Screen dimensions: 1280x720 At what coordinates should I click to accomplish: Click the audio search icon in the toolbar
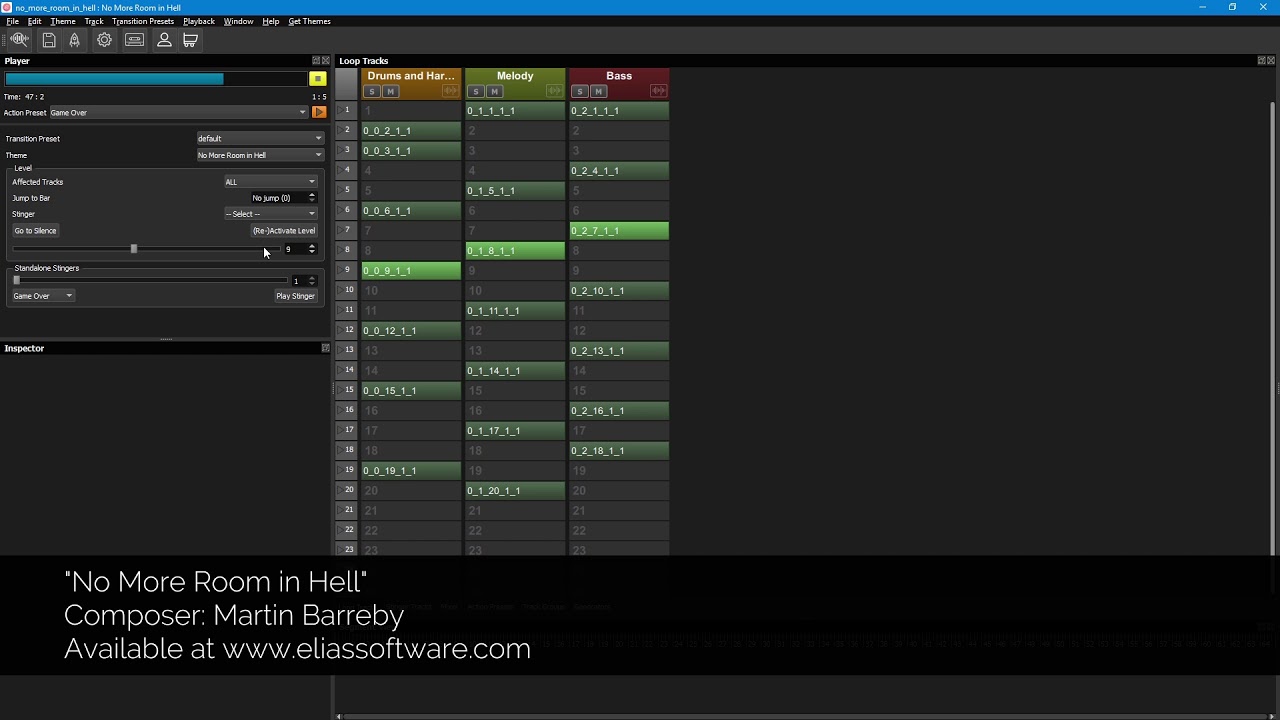18,40
